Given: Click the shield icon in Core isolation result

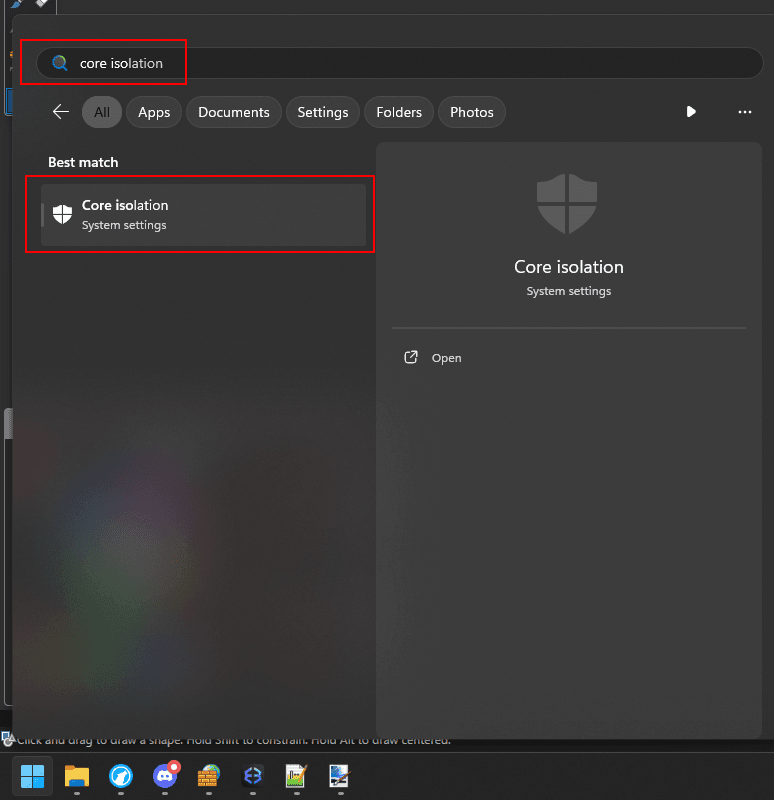Looking at the screenshot, I should point(62,214).
